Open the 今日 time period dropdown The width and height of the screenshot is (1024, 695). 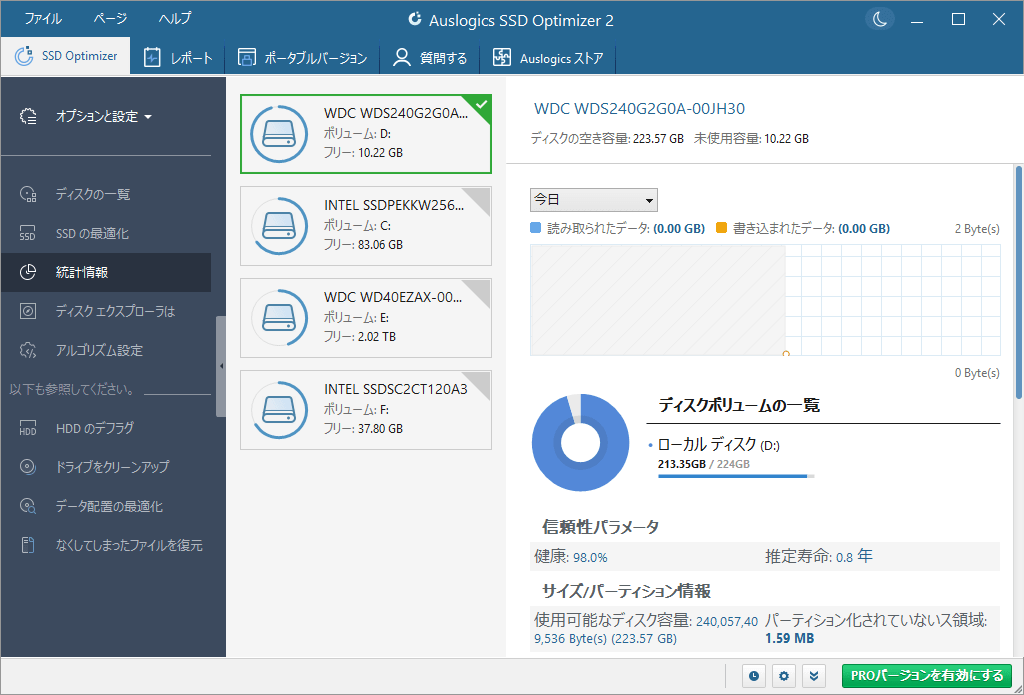[x=593, y=200]
